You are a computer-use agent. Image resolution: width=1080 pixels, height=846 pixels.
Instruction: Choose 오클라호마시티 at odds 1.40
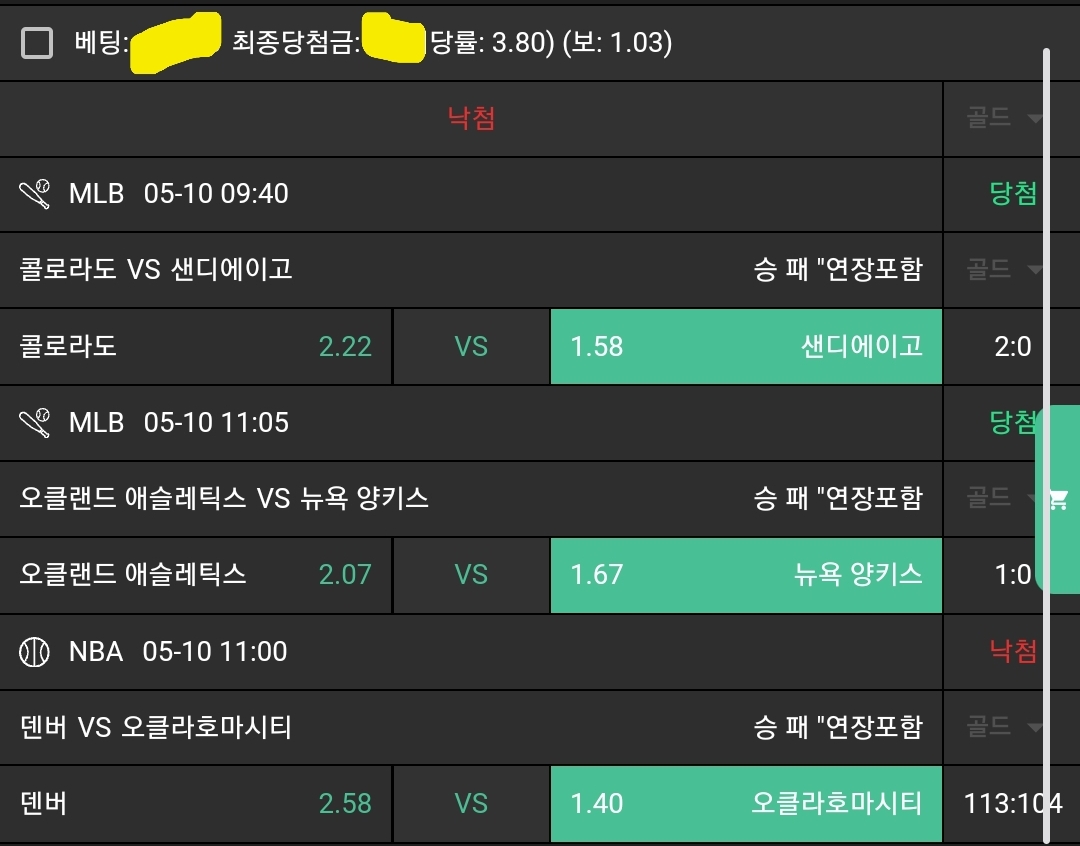coord(746,803)
